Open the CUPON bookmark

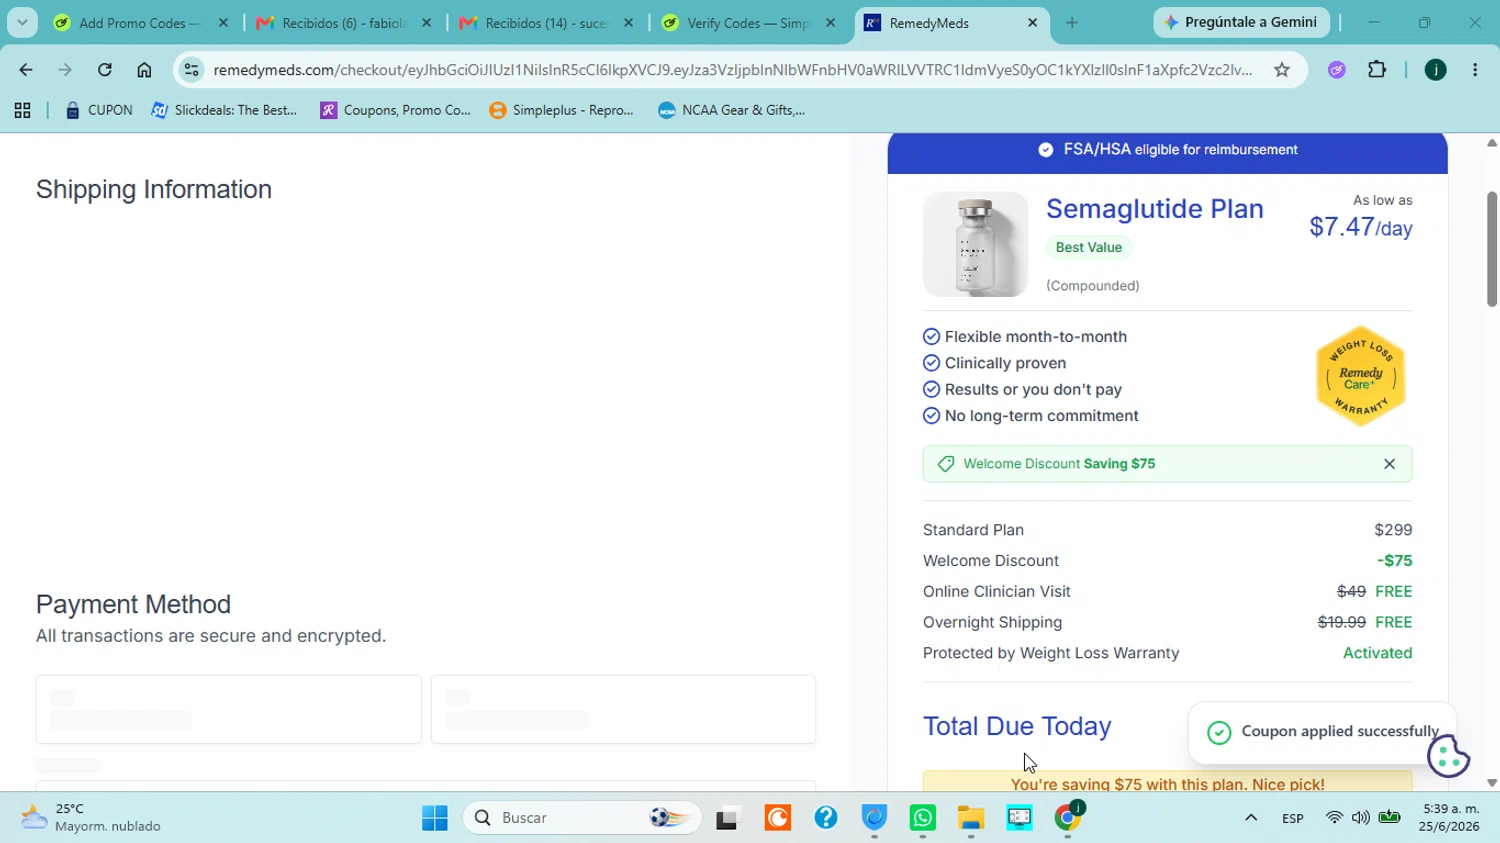pos(98,110)
